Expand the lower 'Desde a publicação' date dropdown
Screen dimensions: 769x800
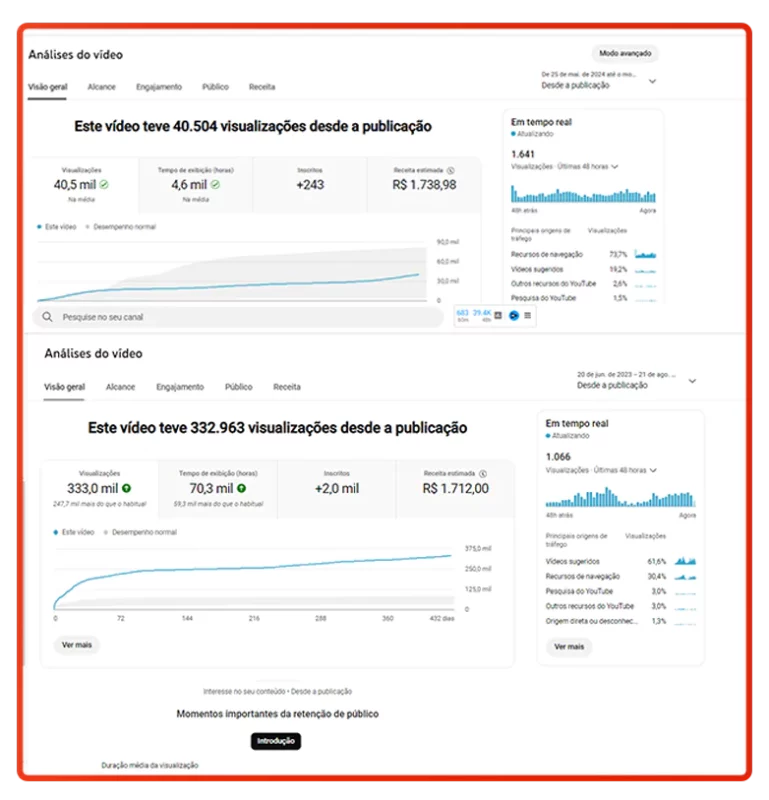pos(692,380)
